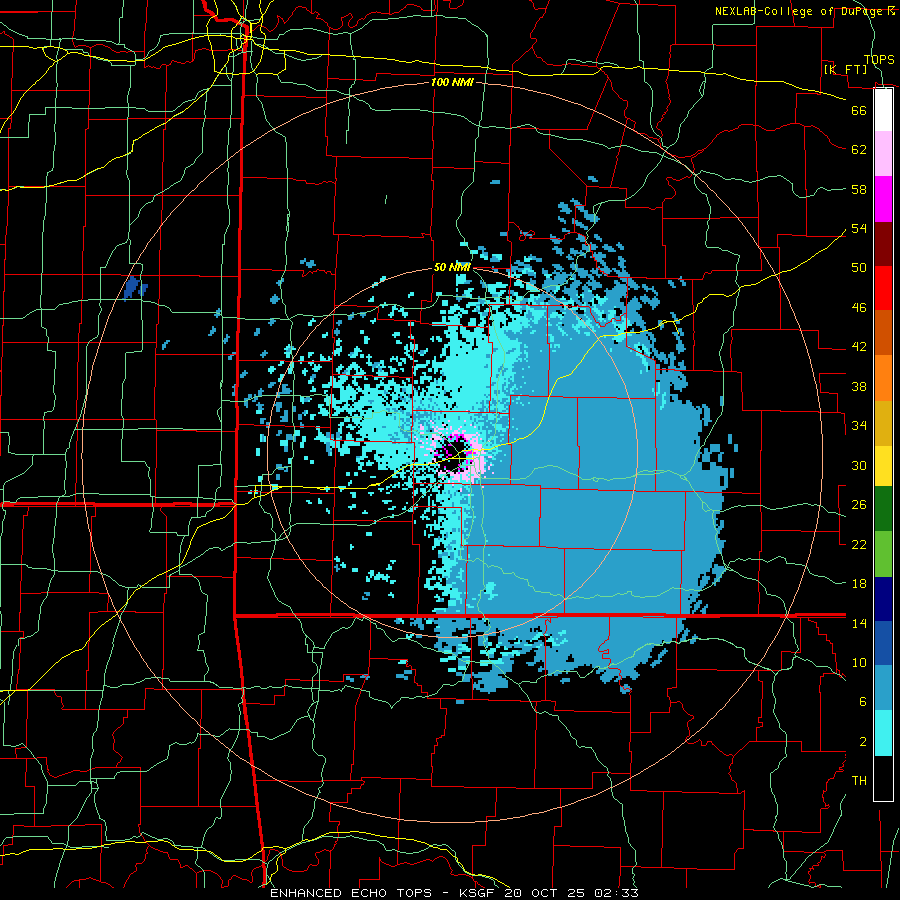The width and height of the screenshot is (900, 900).
Task: Click the black TH threshold legend swatch
Action: 883,778
